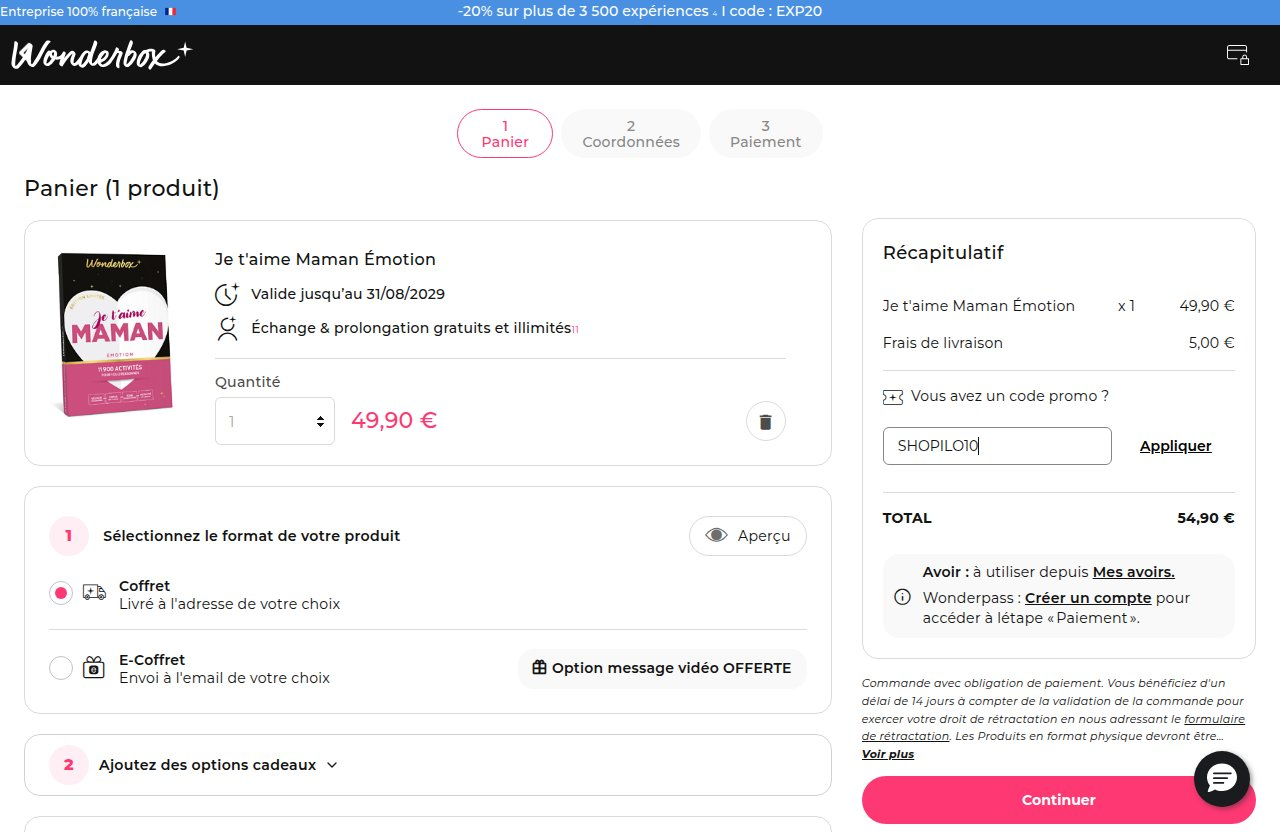Open the Quantité dropdown
The width and height of the screenshot is (1280, 832).
click(x=275, y=421)
